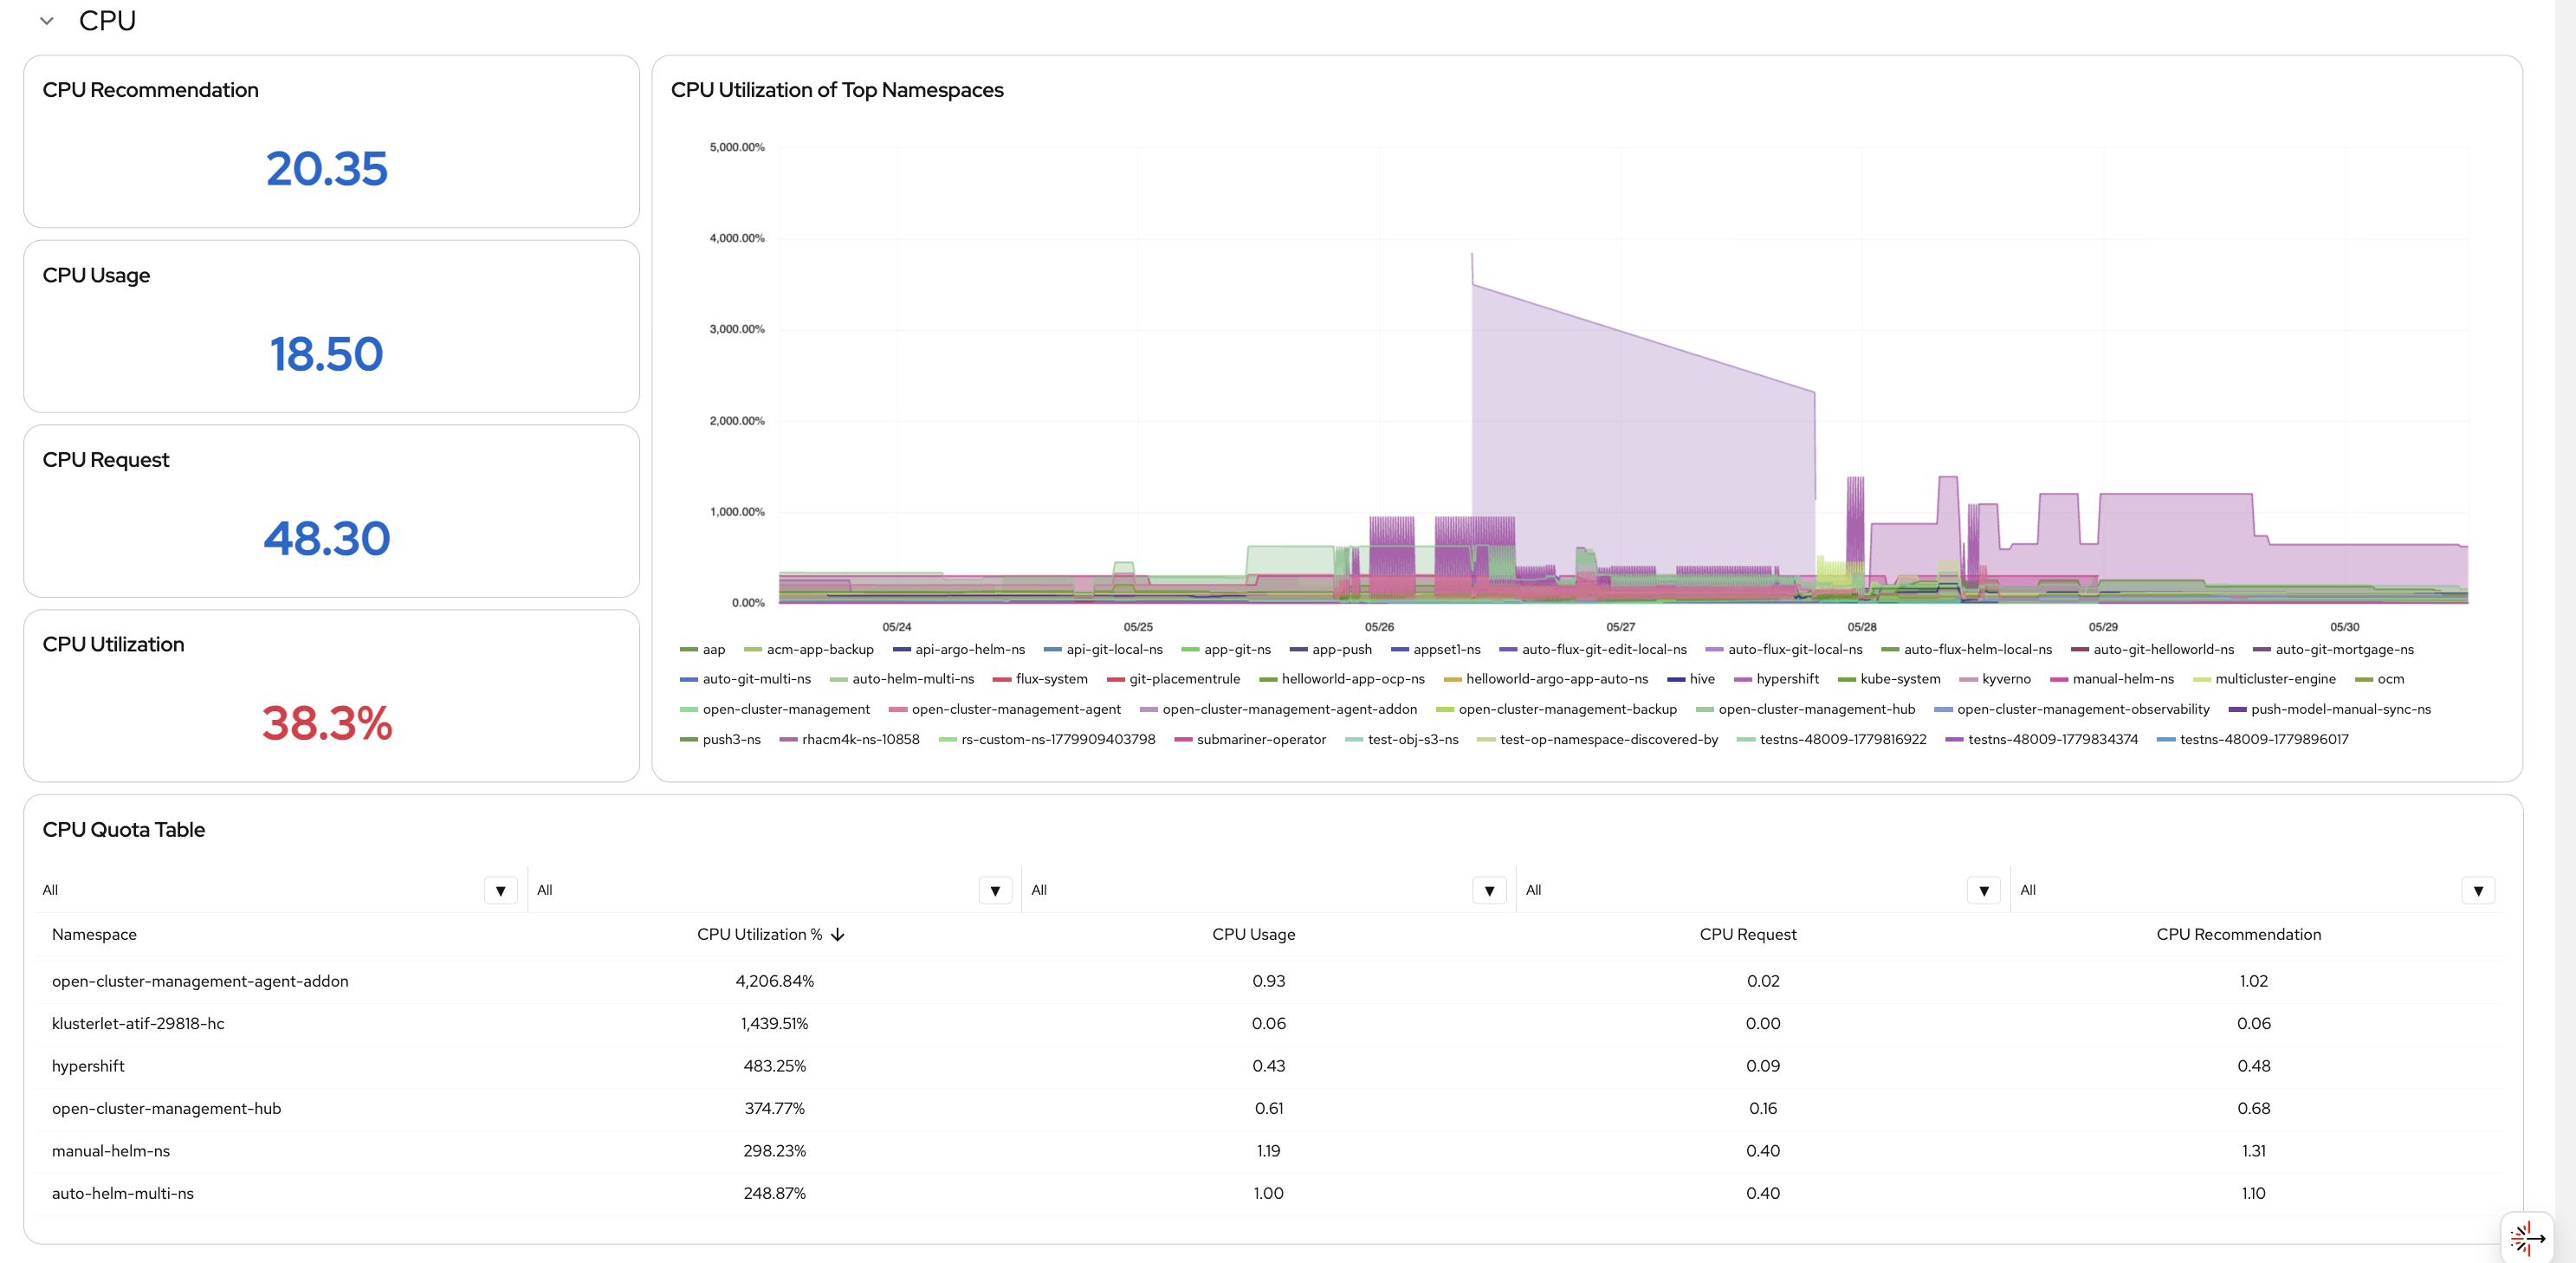Toggle rhacm4k-ns-10858 legend entry
Viewport: 2576px width, 1263px height.
point(849,739)
